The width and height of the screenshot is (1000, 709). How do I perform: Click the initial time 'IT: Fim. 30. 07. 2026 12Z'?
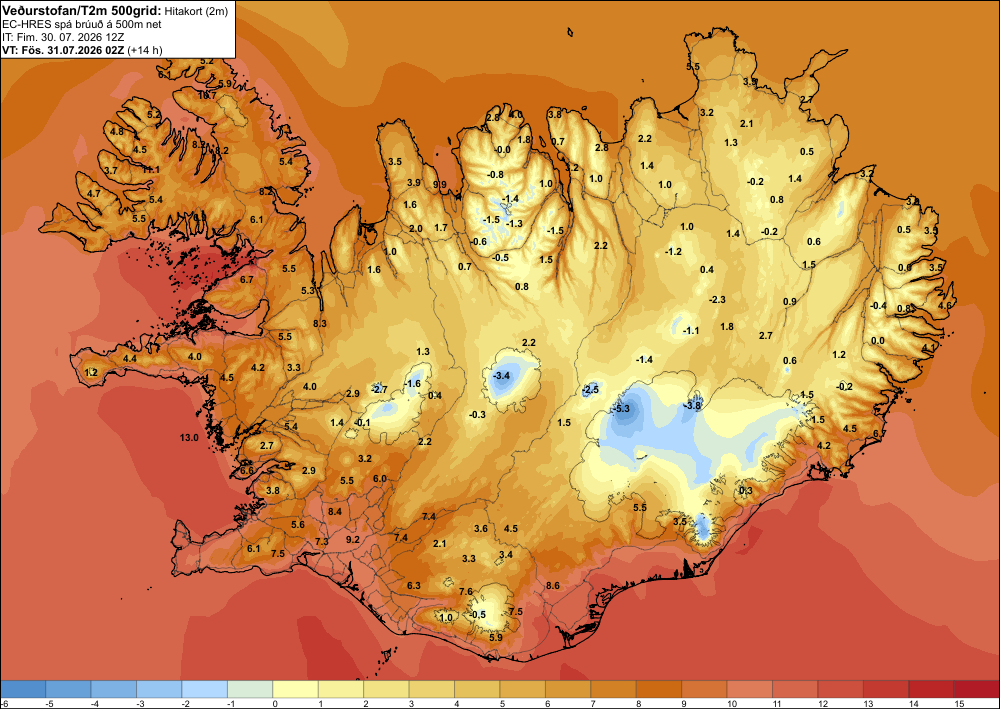pyautogui.click(x=62, y=37)
